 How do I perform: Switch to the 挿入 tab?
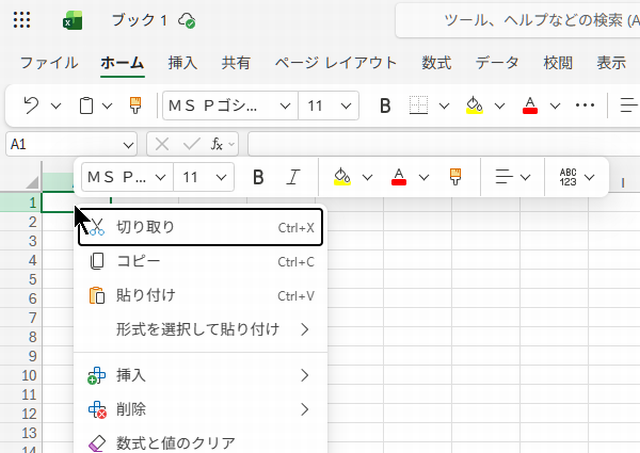point(182,62)
